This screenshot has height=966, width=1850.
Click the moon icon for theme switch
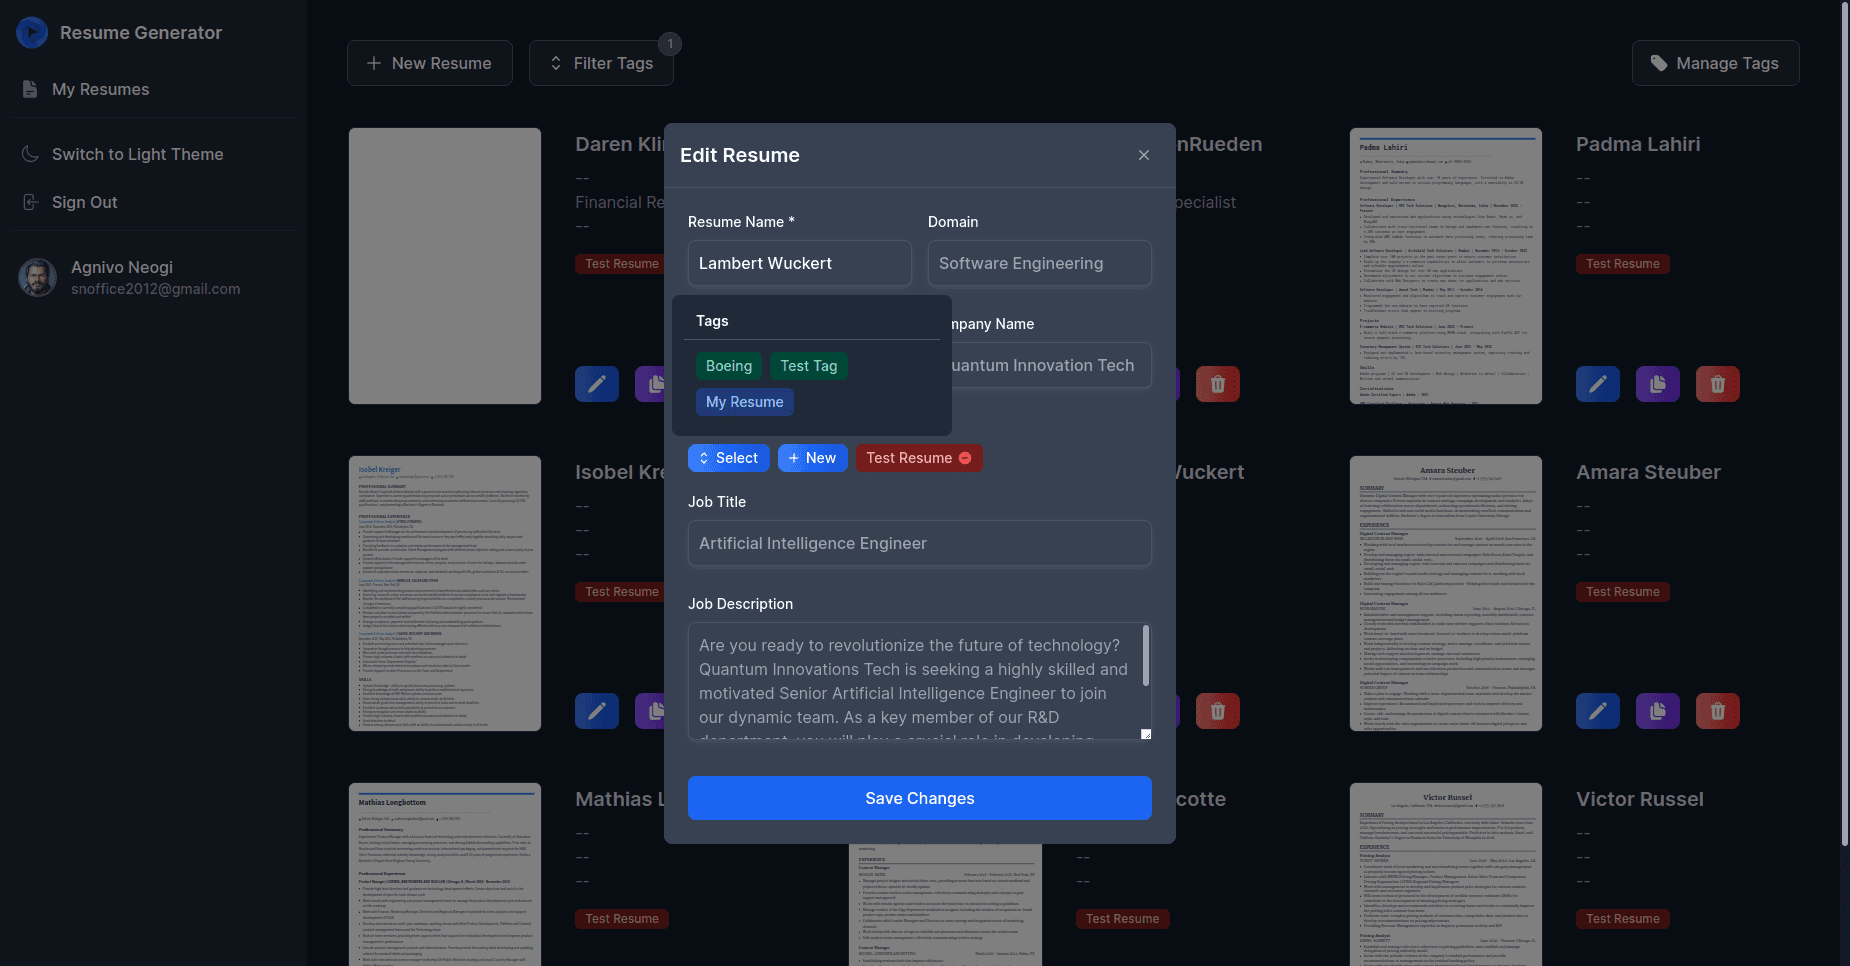tap(30, 154)
